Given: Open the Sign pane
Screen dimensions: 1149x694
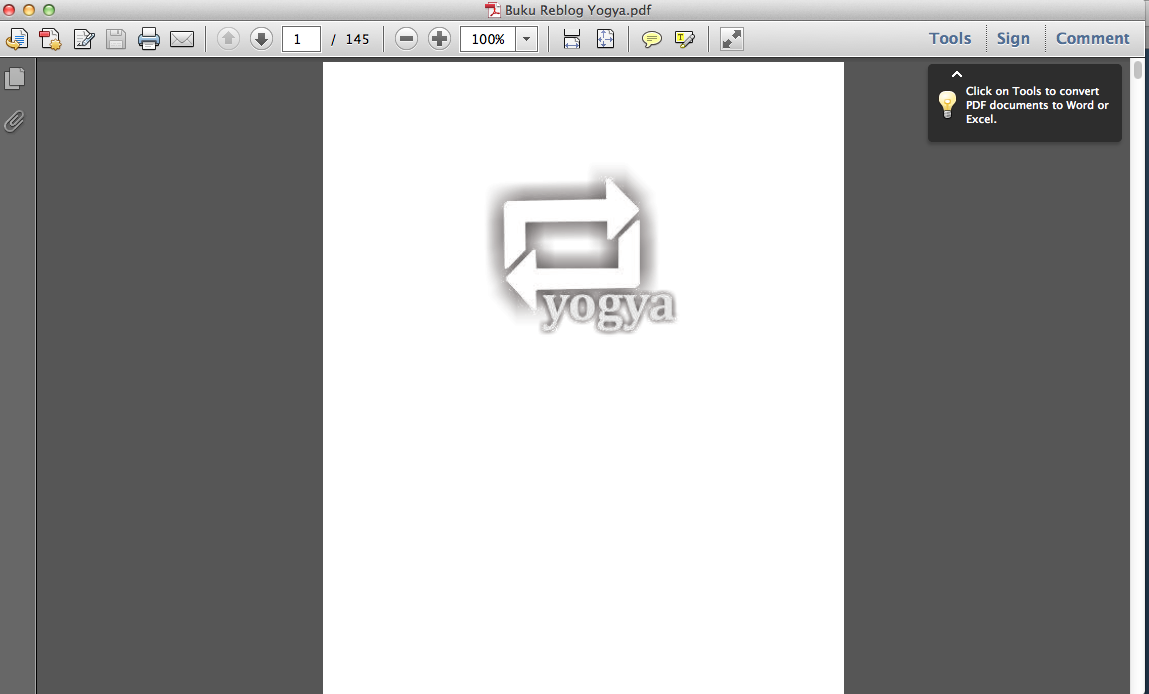Looking at the screenshot, I should click(x=1013, y=38).
